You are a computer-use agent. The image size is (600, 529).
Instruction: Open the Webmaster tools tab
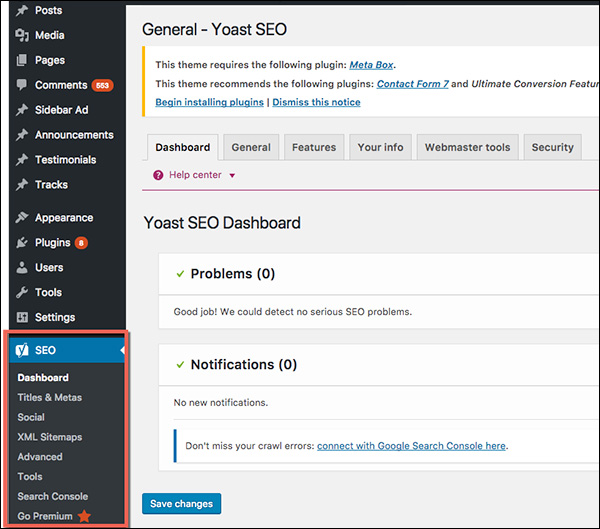467,147
